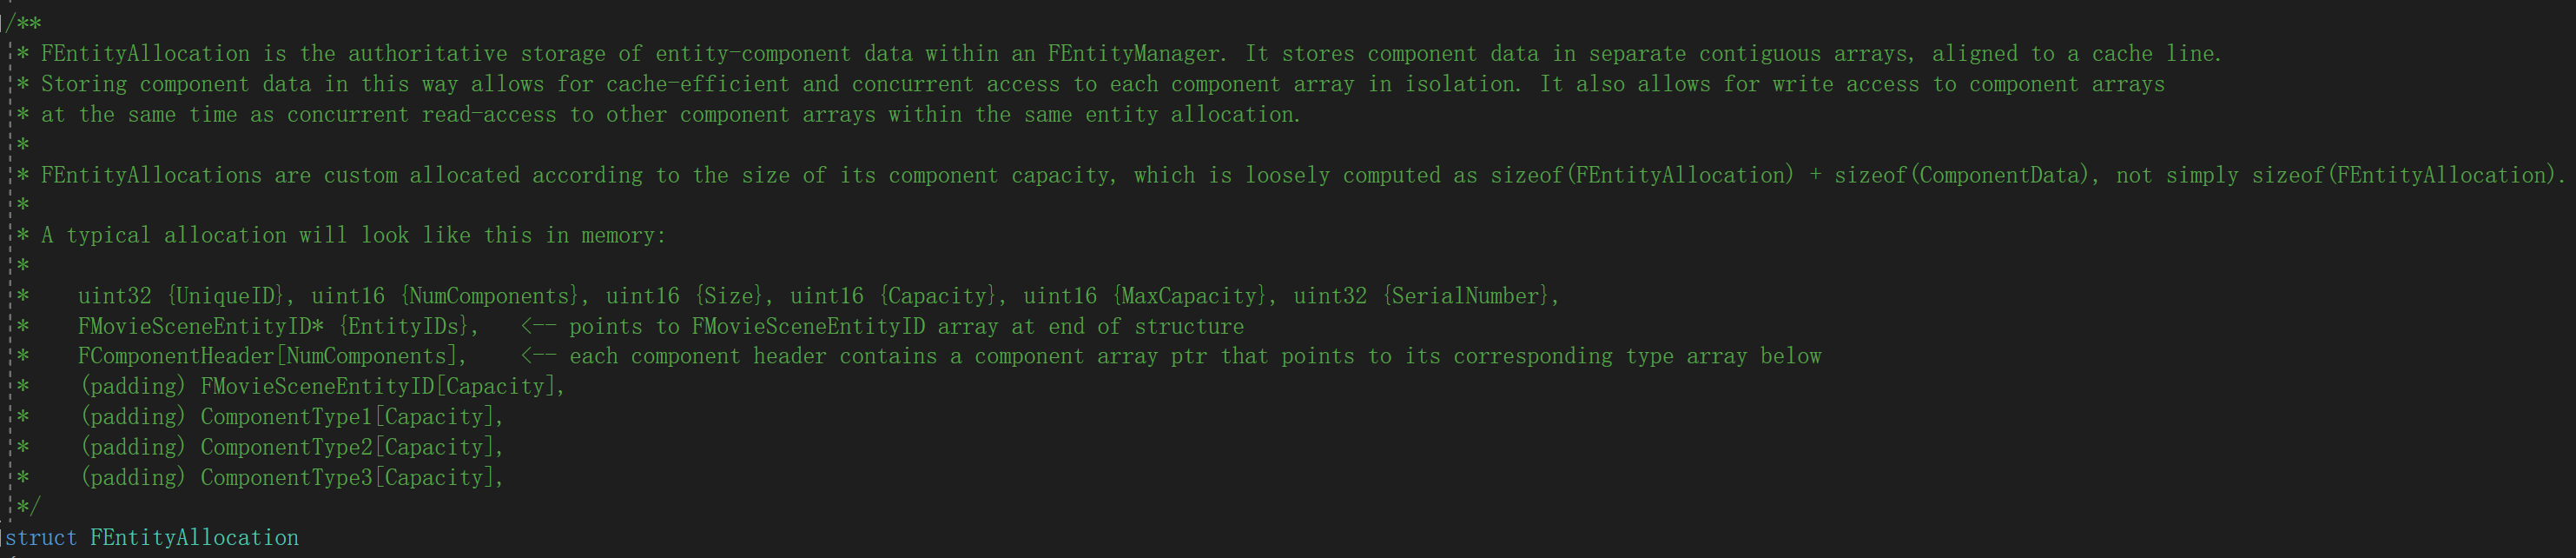Click sizeof(ComponentData) in the comment
Screen dimensions: 2576x558
(x=1960, y=175)
